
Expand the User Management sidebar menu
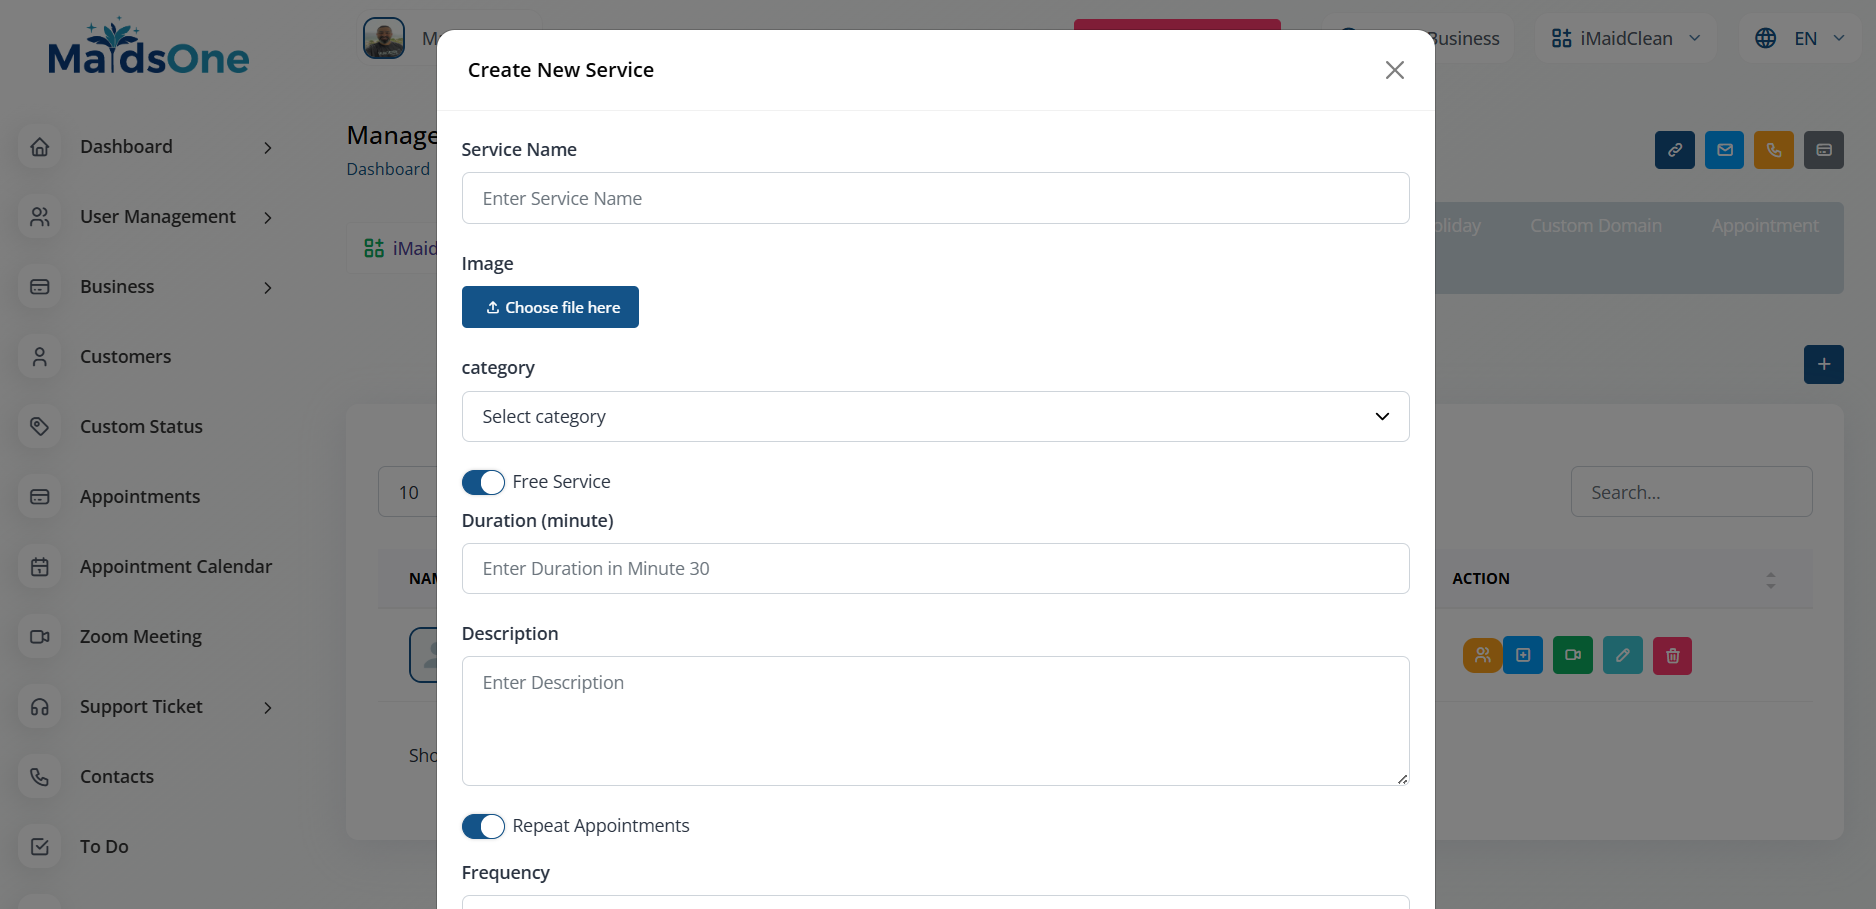pos(158,217)
